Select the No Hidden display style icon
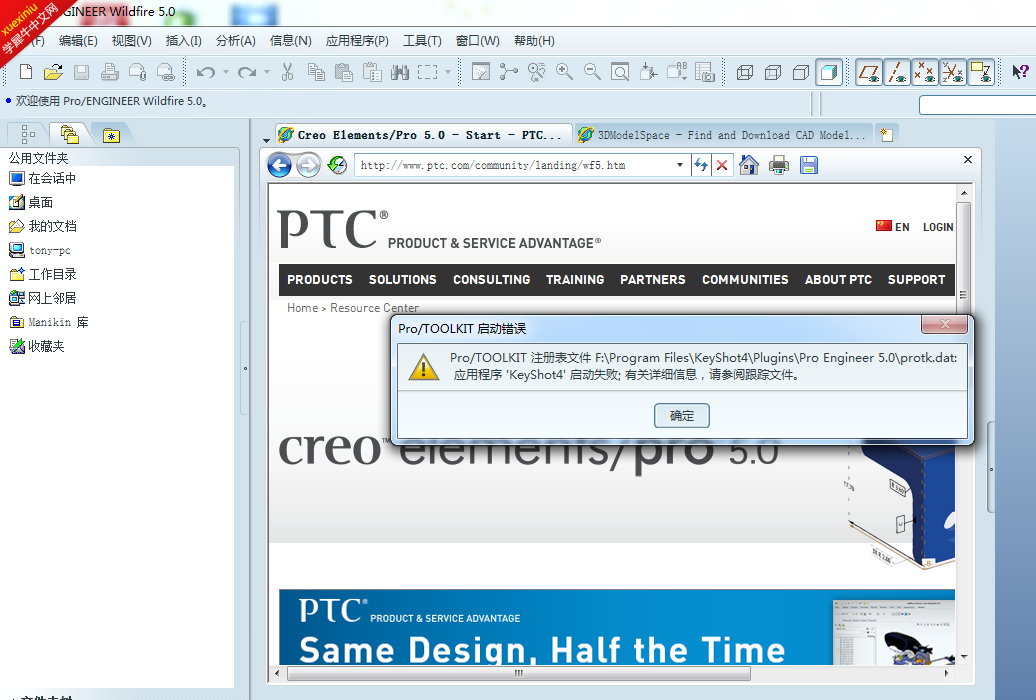This screenshot has height=700, width=1036. [801, 72]
